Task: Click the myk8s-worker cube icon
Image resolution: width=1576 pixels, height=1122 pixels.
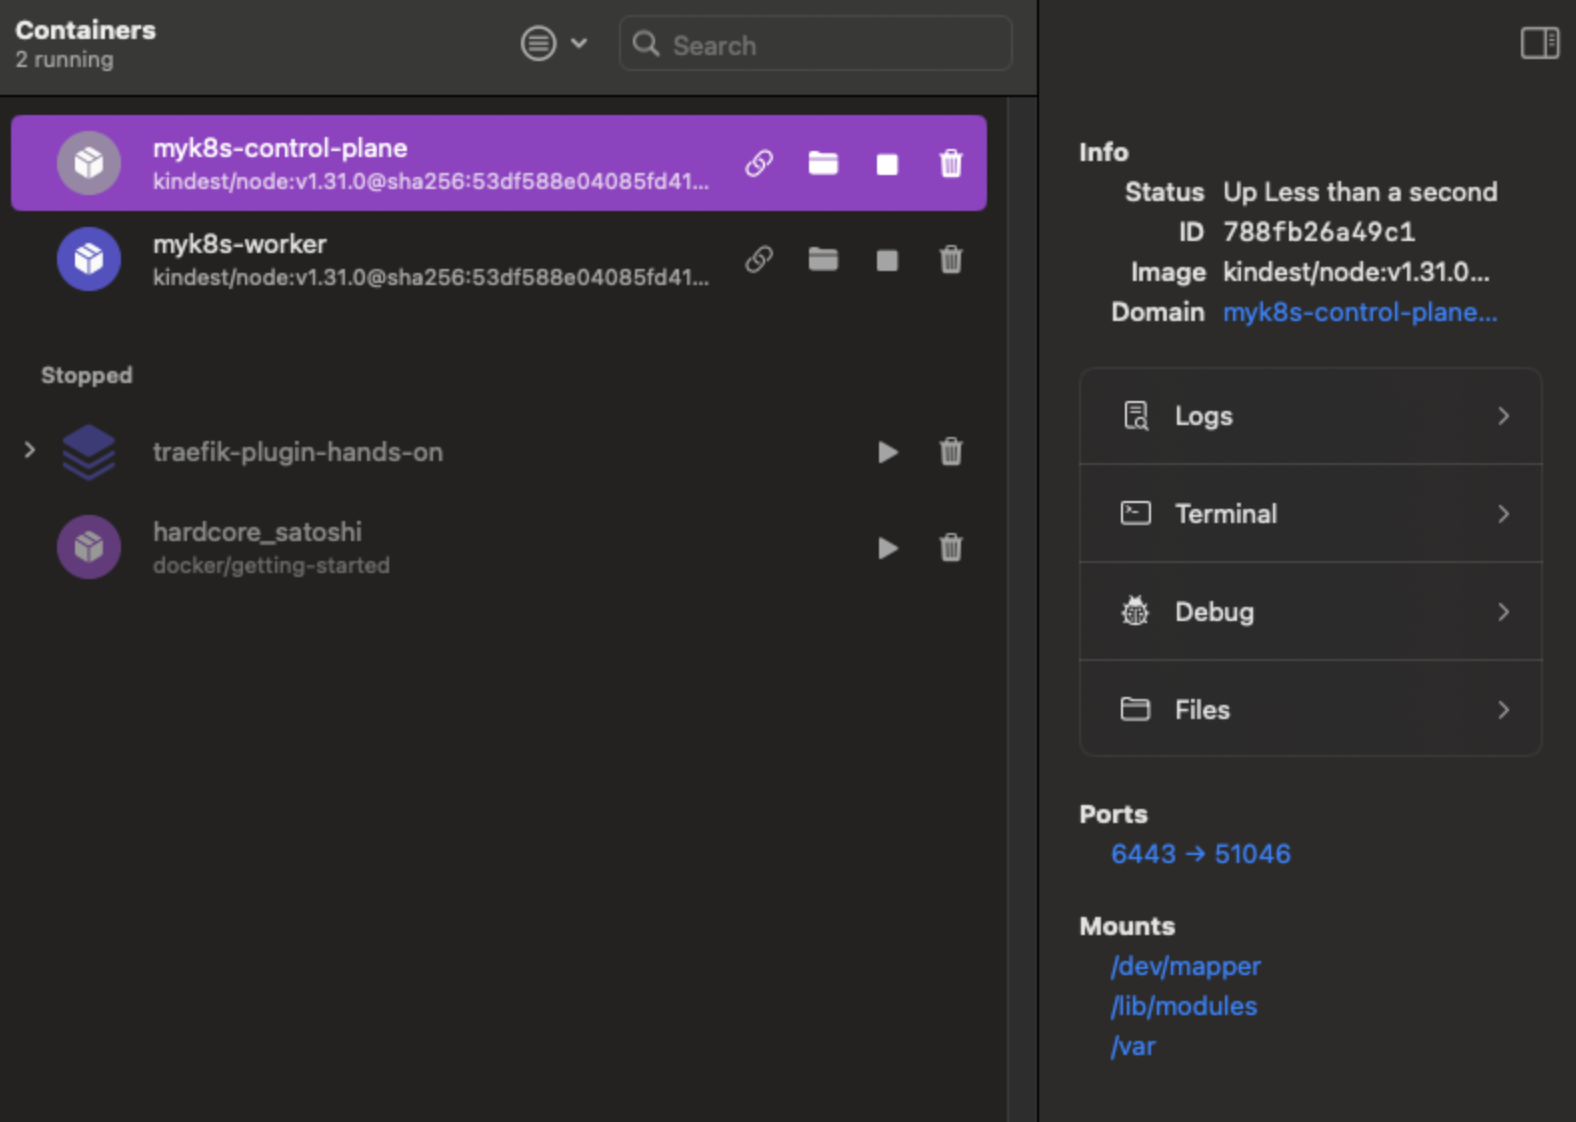Action: [x=89, y=258]
